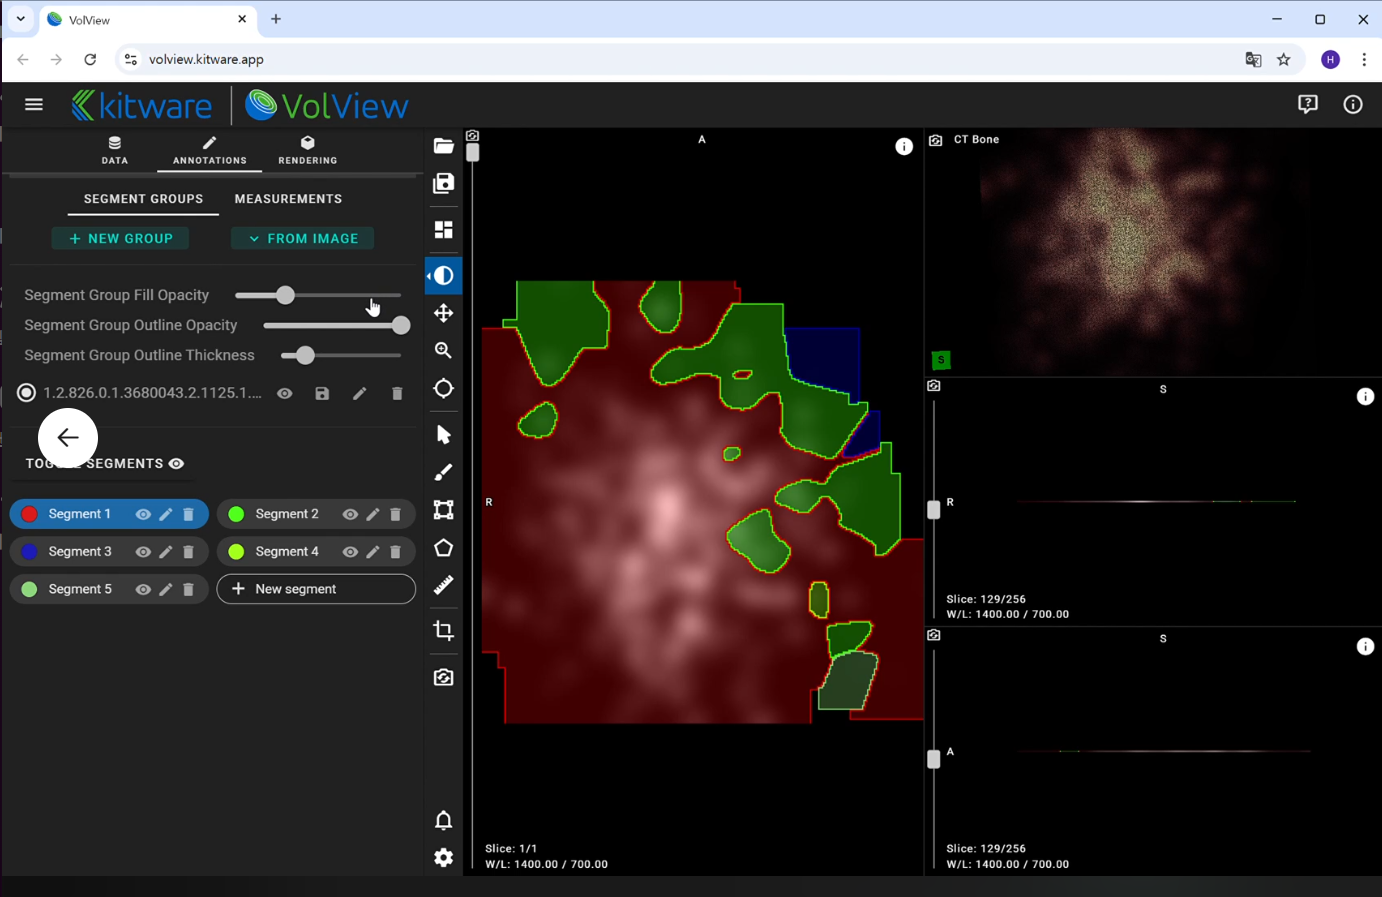Select the Polygon annotation tool

(443, 548)
